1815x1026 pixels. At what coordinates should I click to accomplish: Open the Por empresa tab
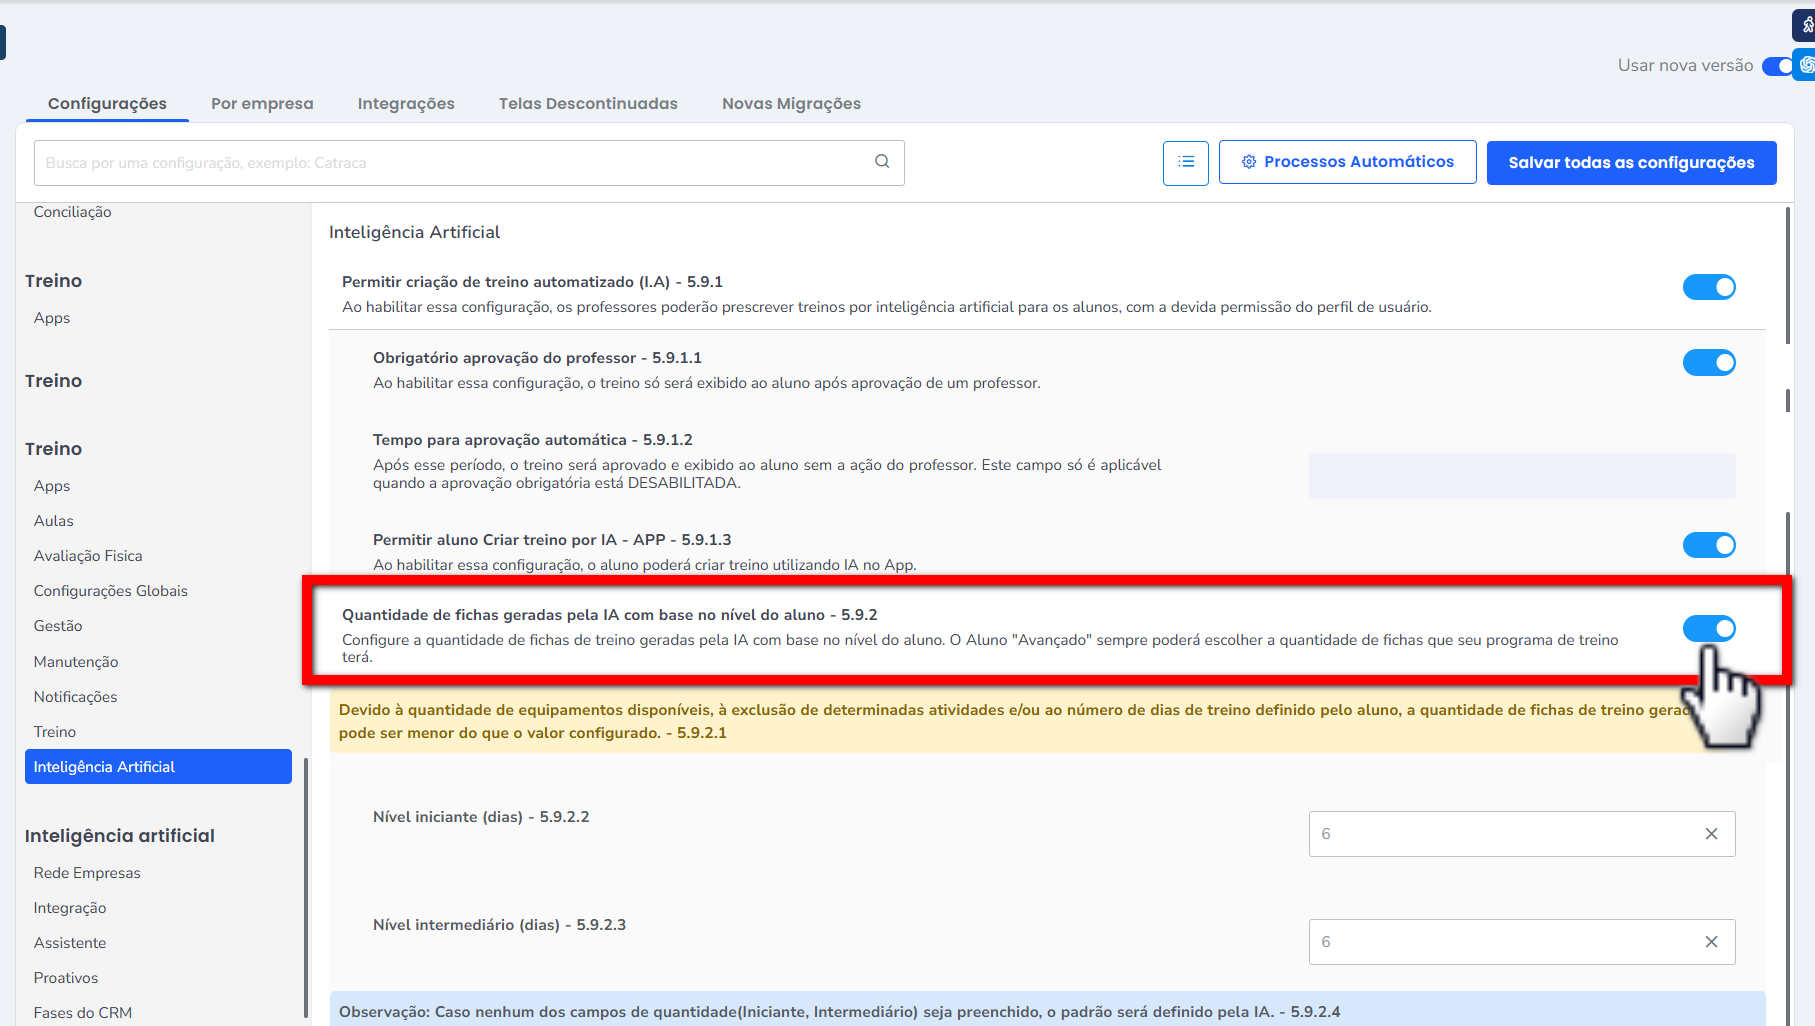point(262,104)
